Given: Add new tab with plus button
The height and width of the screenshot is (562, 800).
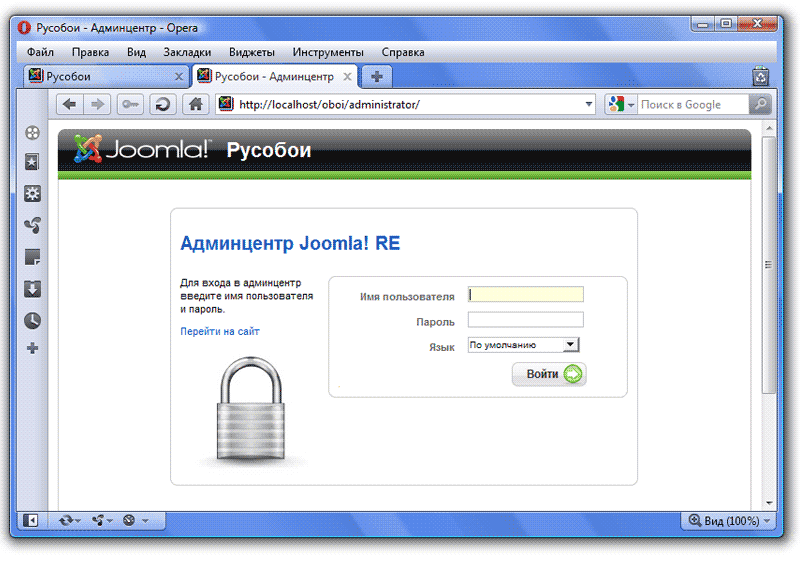Looking at the screenshot, I should (377, 76).
